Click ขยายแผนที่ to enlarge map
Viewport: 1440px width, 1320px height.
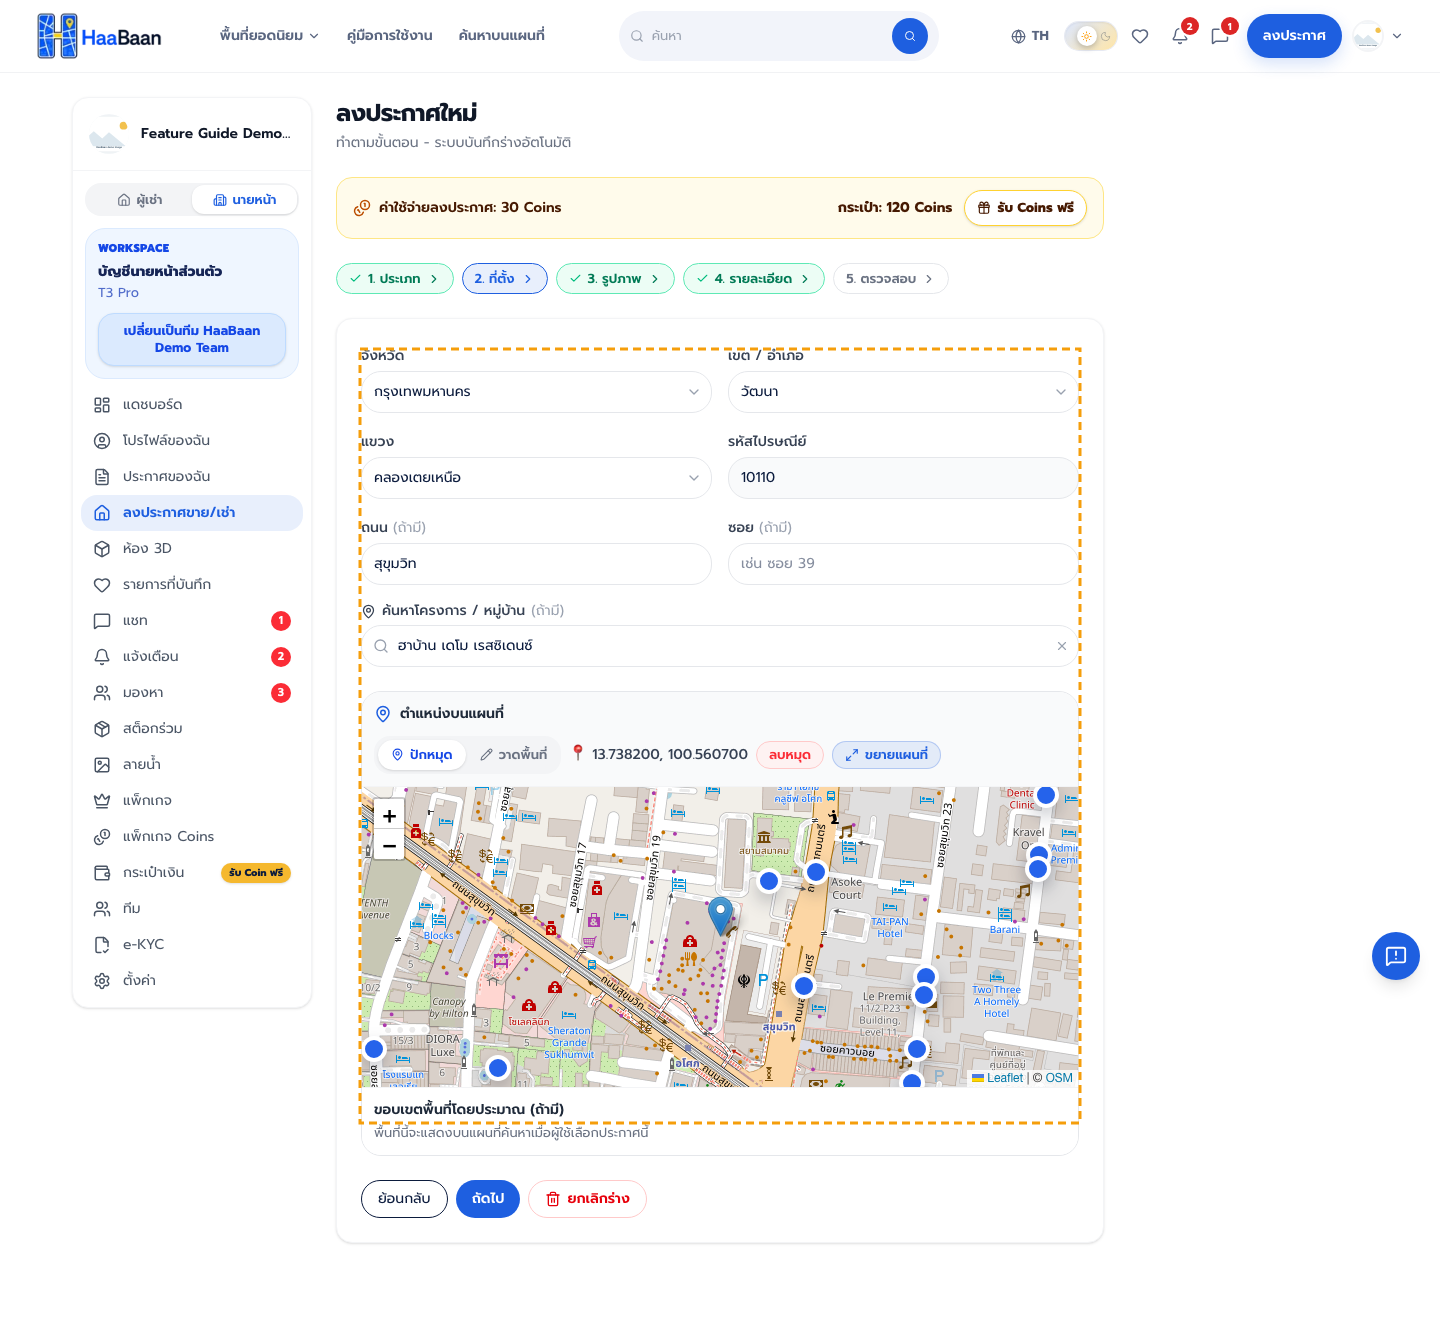(x=886, y=755)
